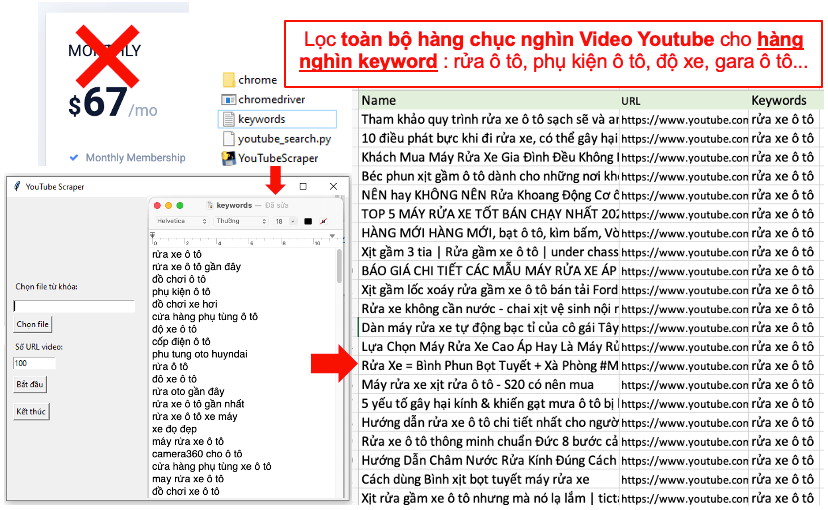
Task: Select cell 'Tham khảo quy trình rửa xe ô tô'
Action: pyautogui.click(x=489, y=120)
